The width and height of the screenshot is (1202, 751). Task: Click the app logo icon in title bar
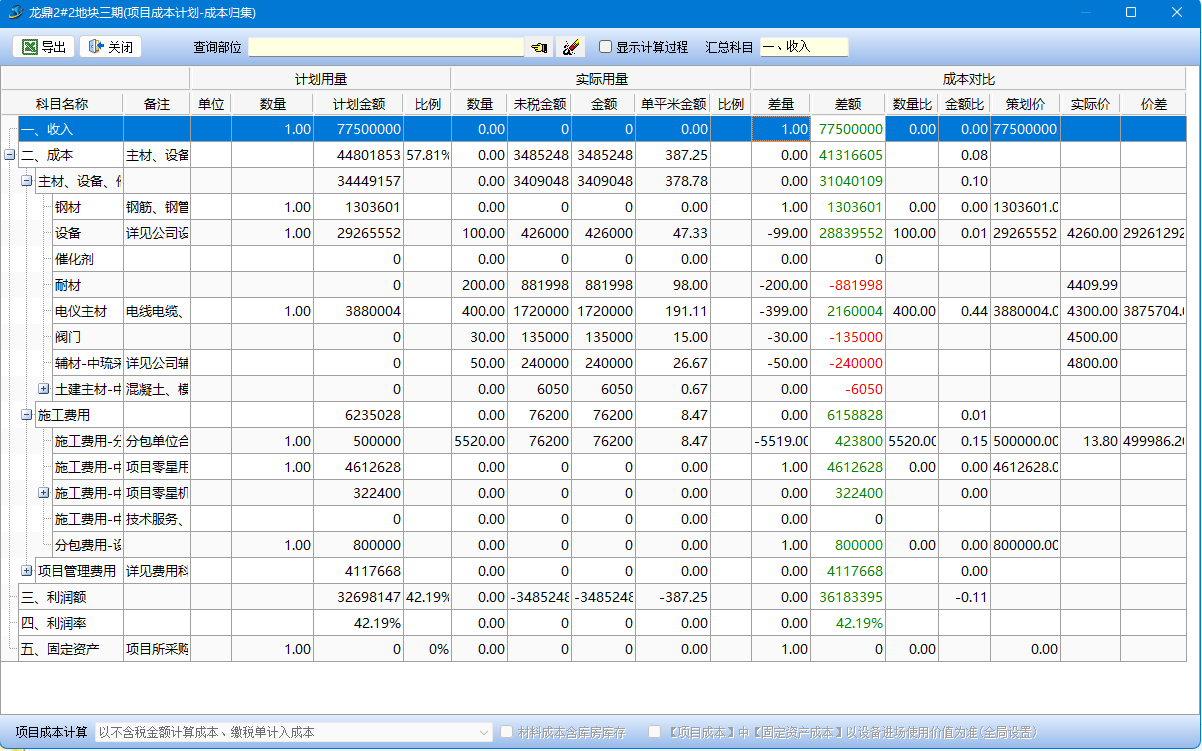(x=15, y=13)
